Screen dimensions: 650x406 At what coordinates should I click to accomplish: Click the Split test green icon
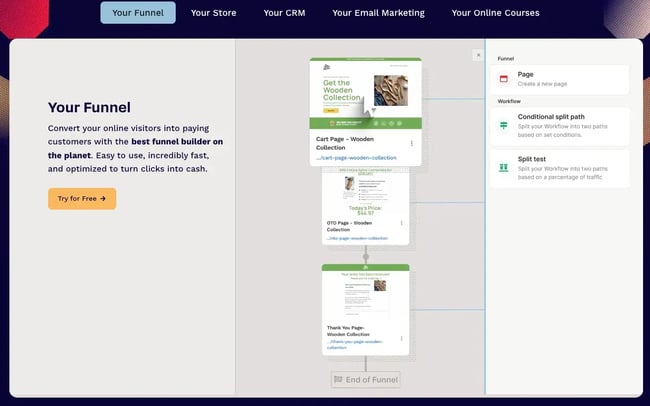504,168
